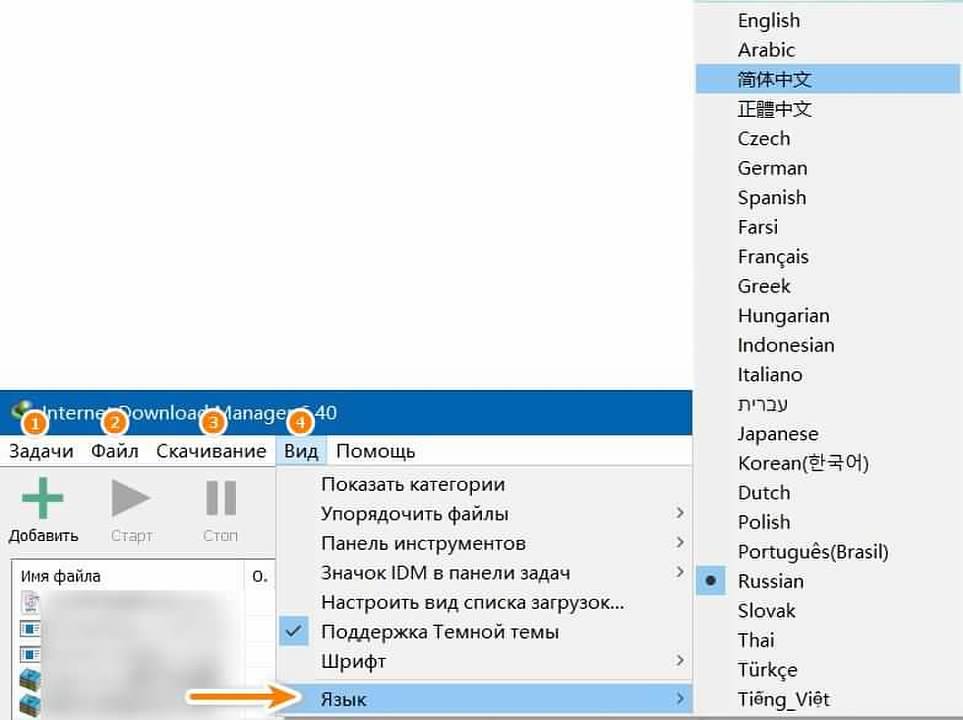The image size is (963, 720).
Task: Choose Показать категории from the Вид menu
Action: tap(485, 484)
